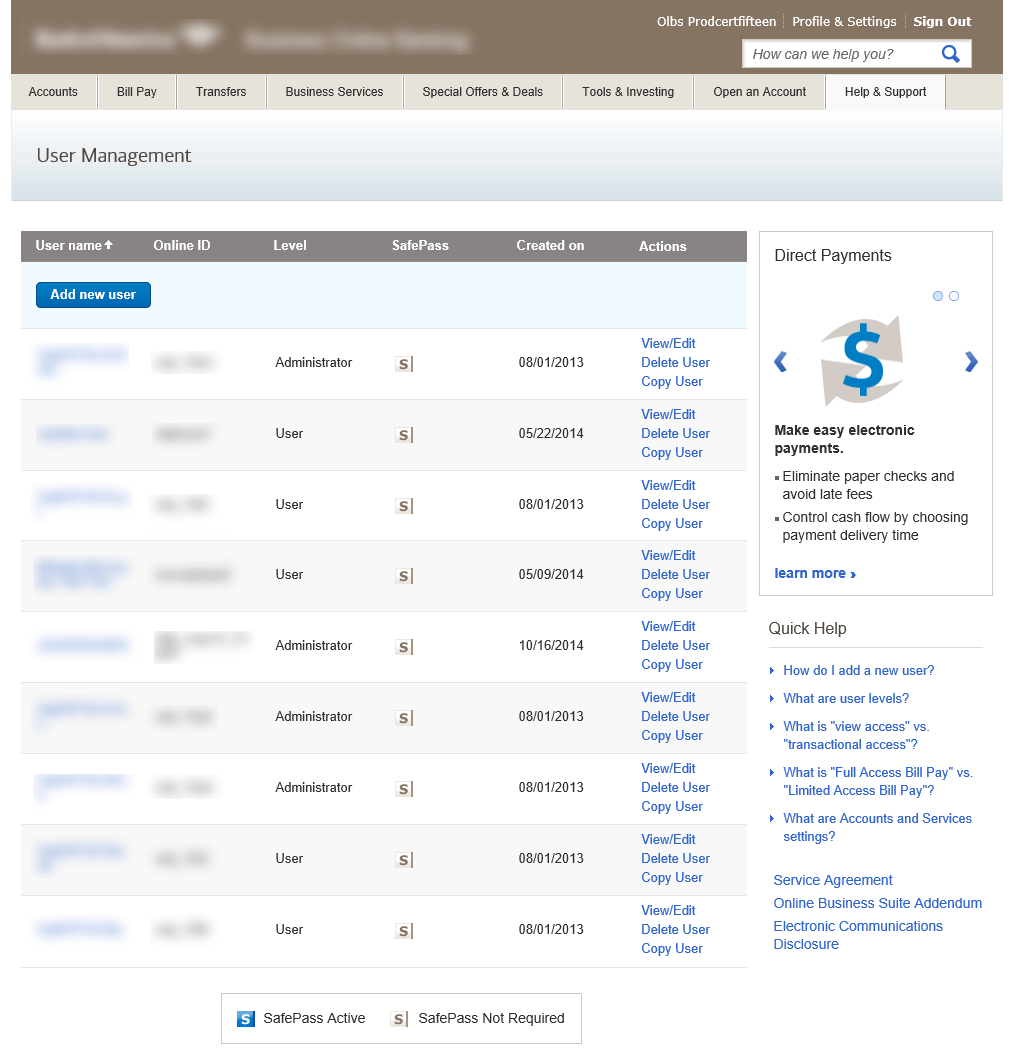Click the Quick Help heading

point(807,628)
